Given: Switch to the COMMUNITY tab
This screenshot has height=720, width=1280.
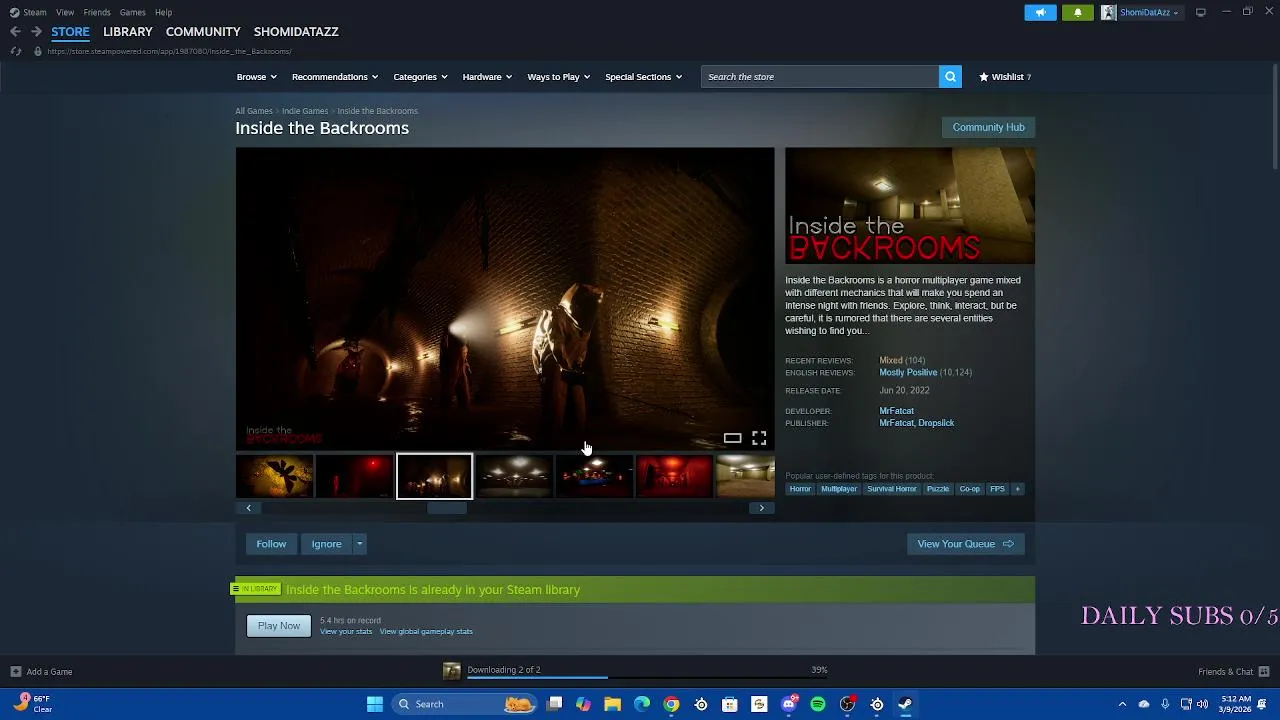Looking at the screenshot, I should tap(203, 32).
